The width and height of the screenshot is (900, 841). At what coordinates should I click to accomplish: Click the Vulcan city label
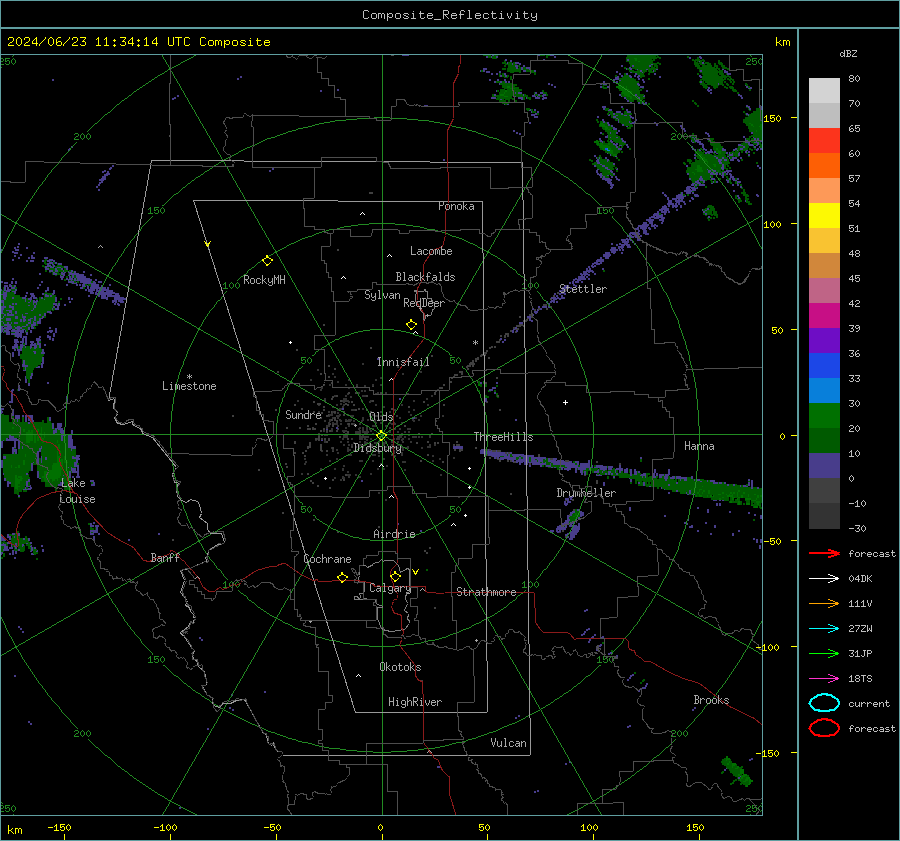point(508,743)
